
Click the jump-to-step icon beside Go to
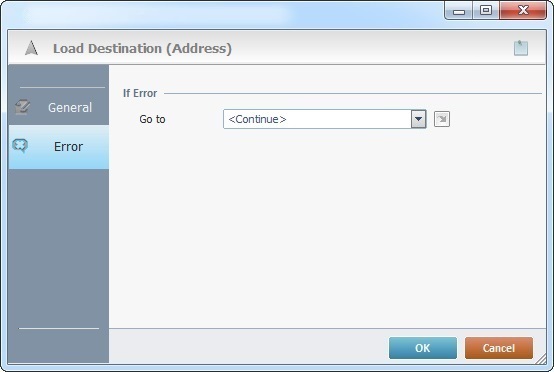tap(442, 119)
